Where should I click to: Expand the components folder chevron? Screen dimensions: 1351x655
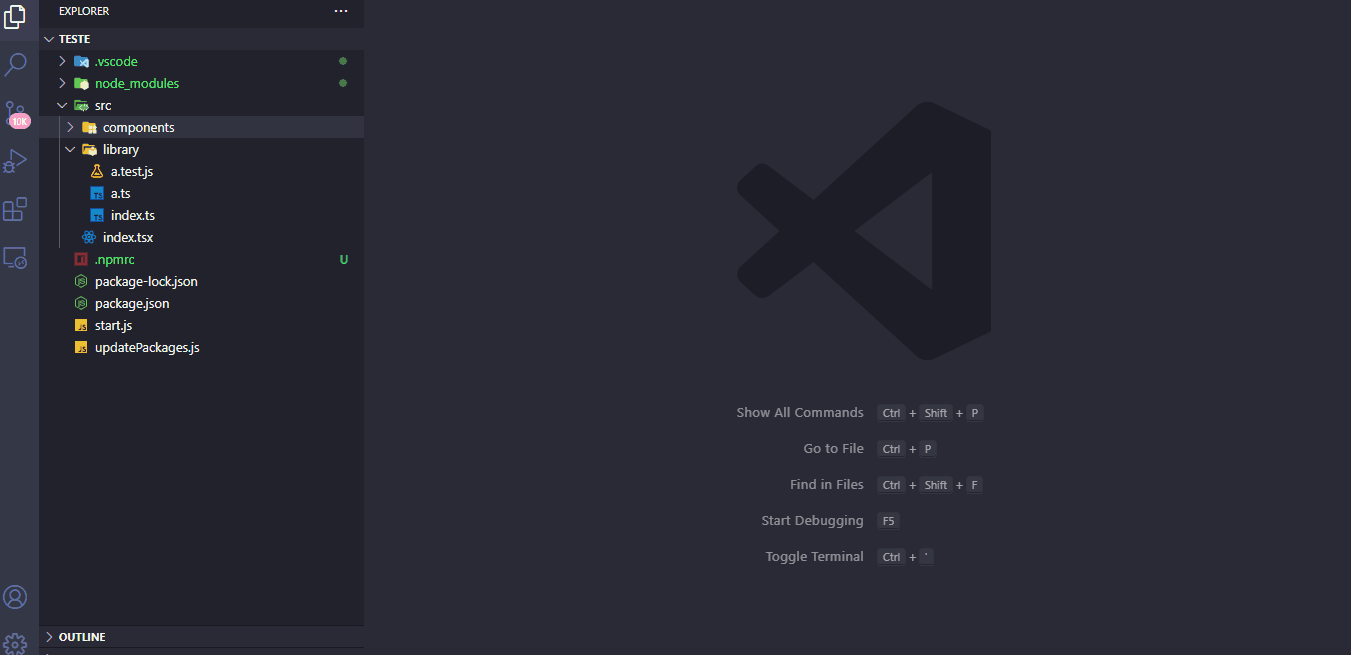pyautogui.click(x=70, y=127)
